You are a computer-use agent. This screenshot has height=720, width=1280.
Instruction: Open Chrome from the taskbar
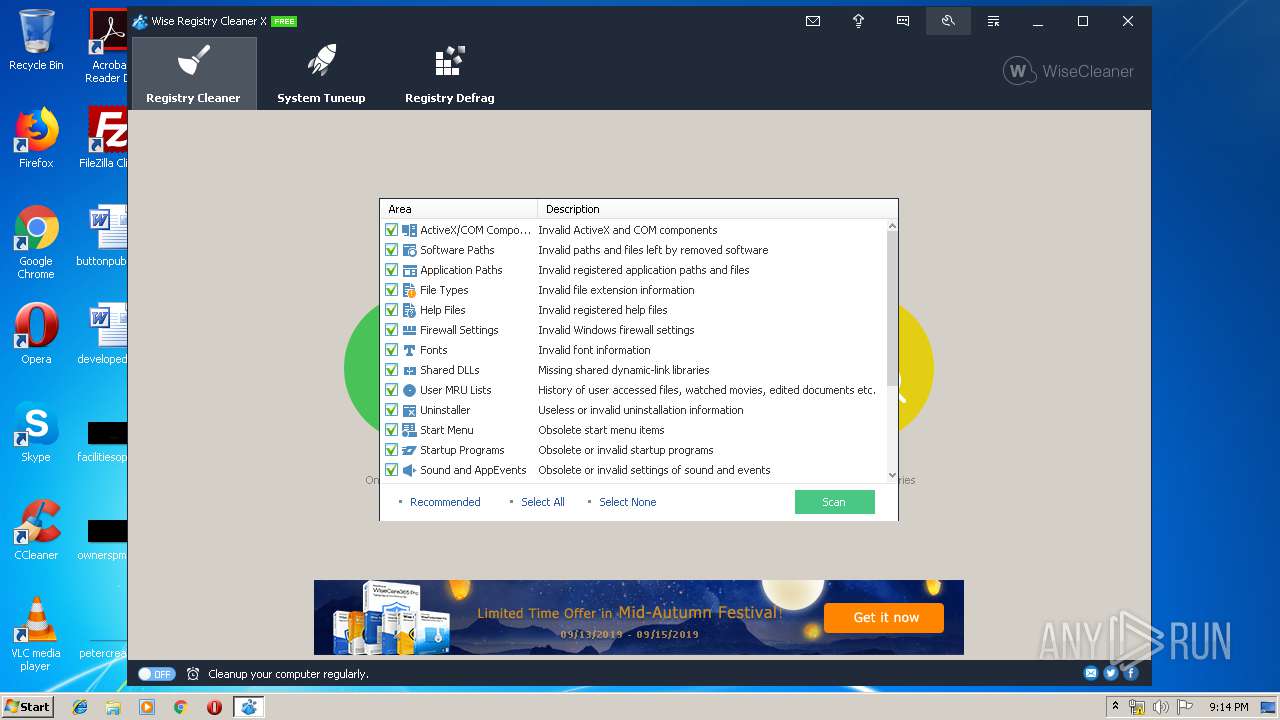[x=180, y=707]
